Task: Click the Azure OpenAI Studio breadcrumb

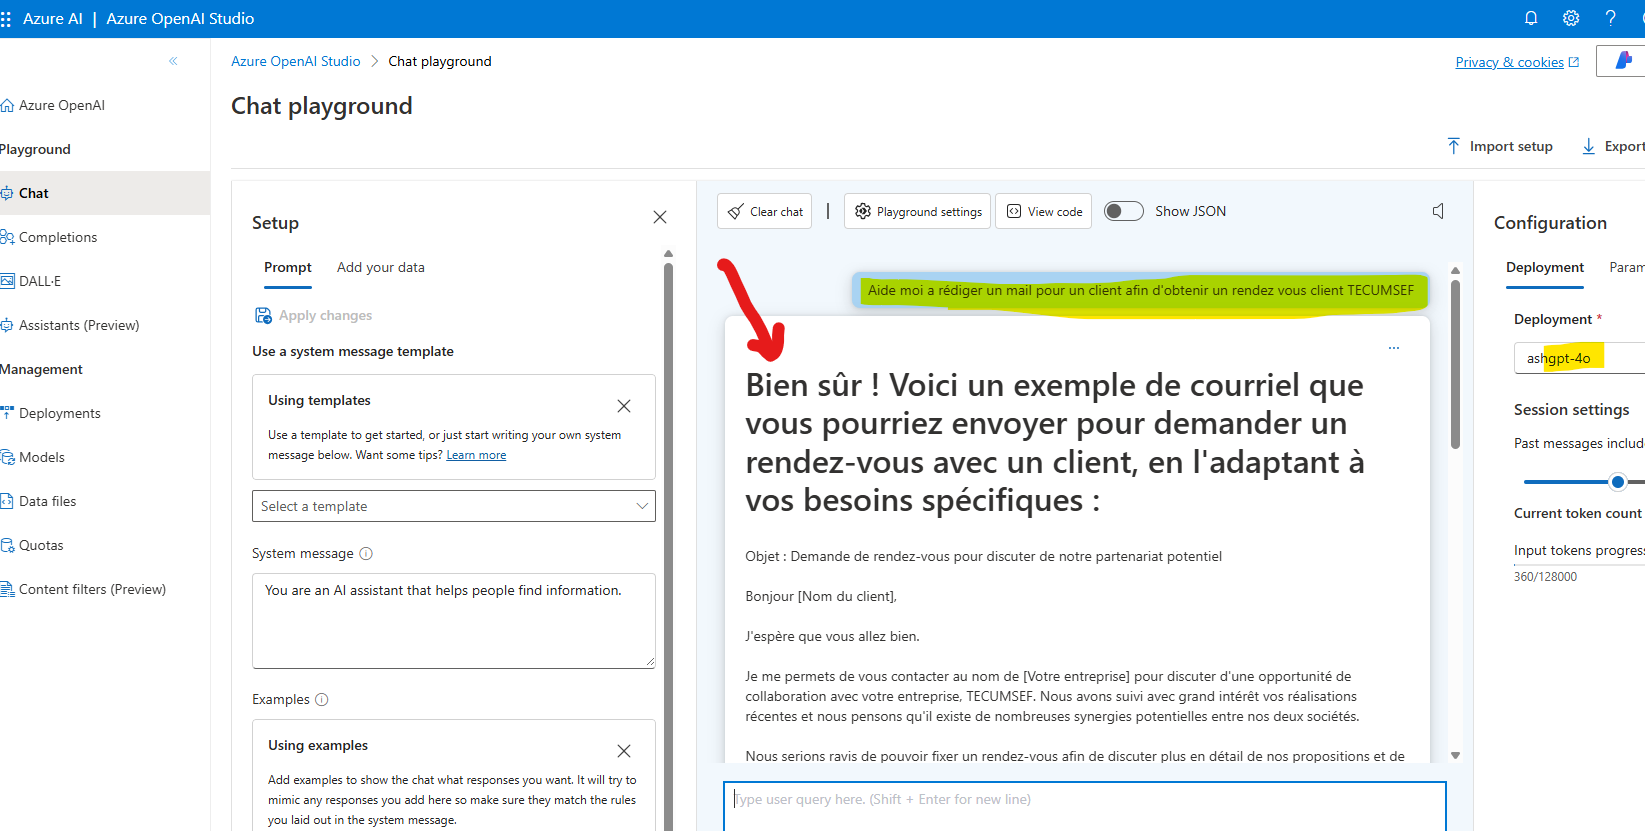Action: coord(296,61)
